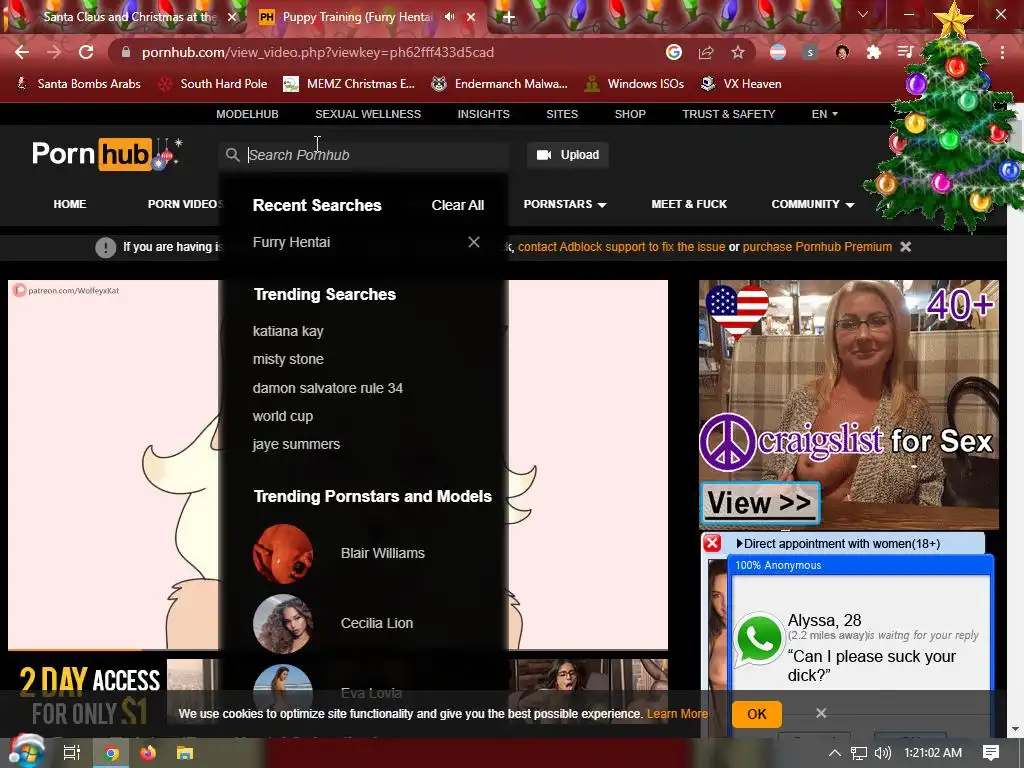The height and width of the screenshot is (768, 1024).
Task: Bookmark this page with the star icon
Action: (738, 52)
